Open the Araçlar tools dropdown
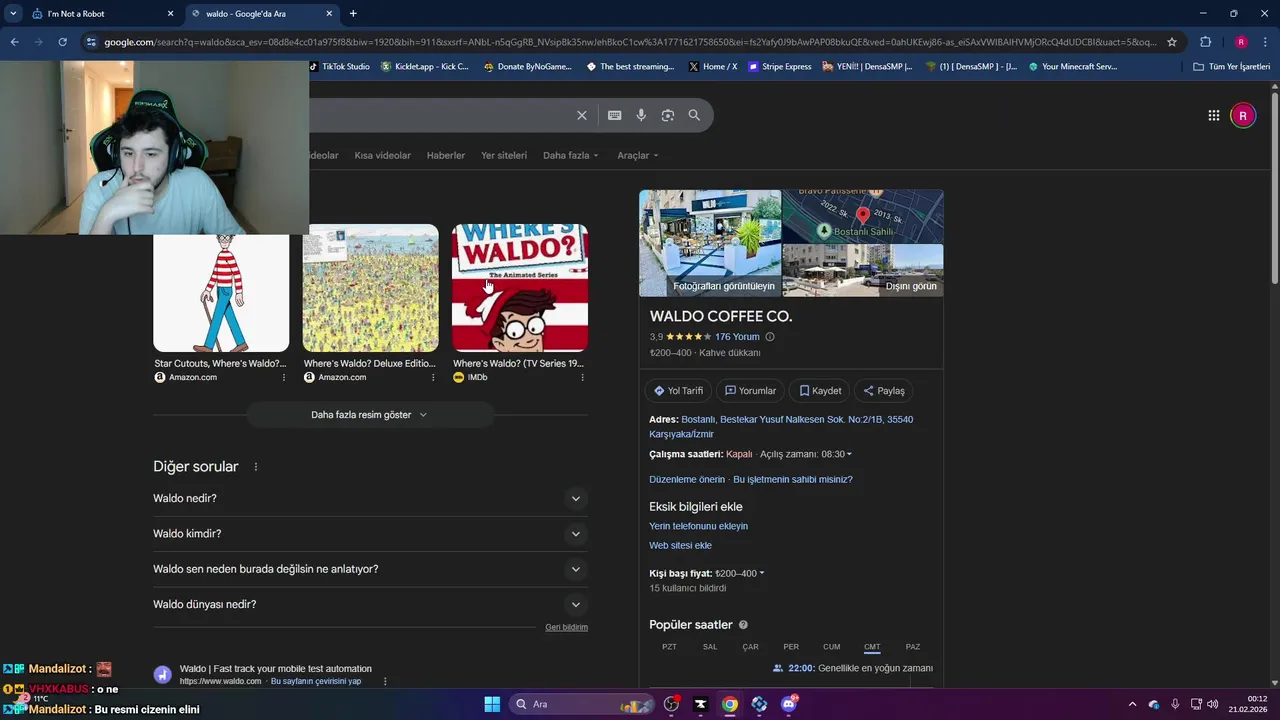 point(637,155)
